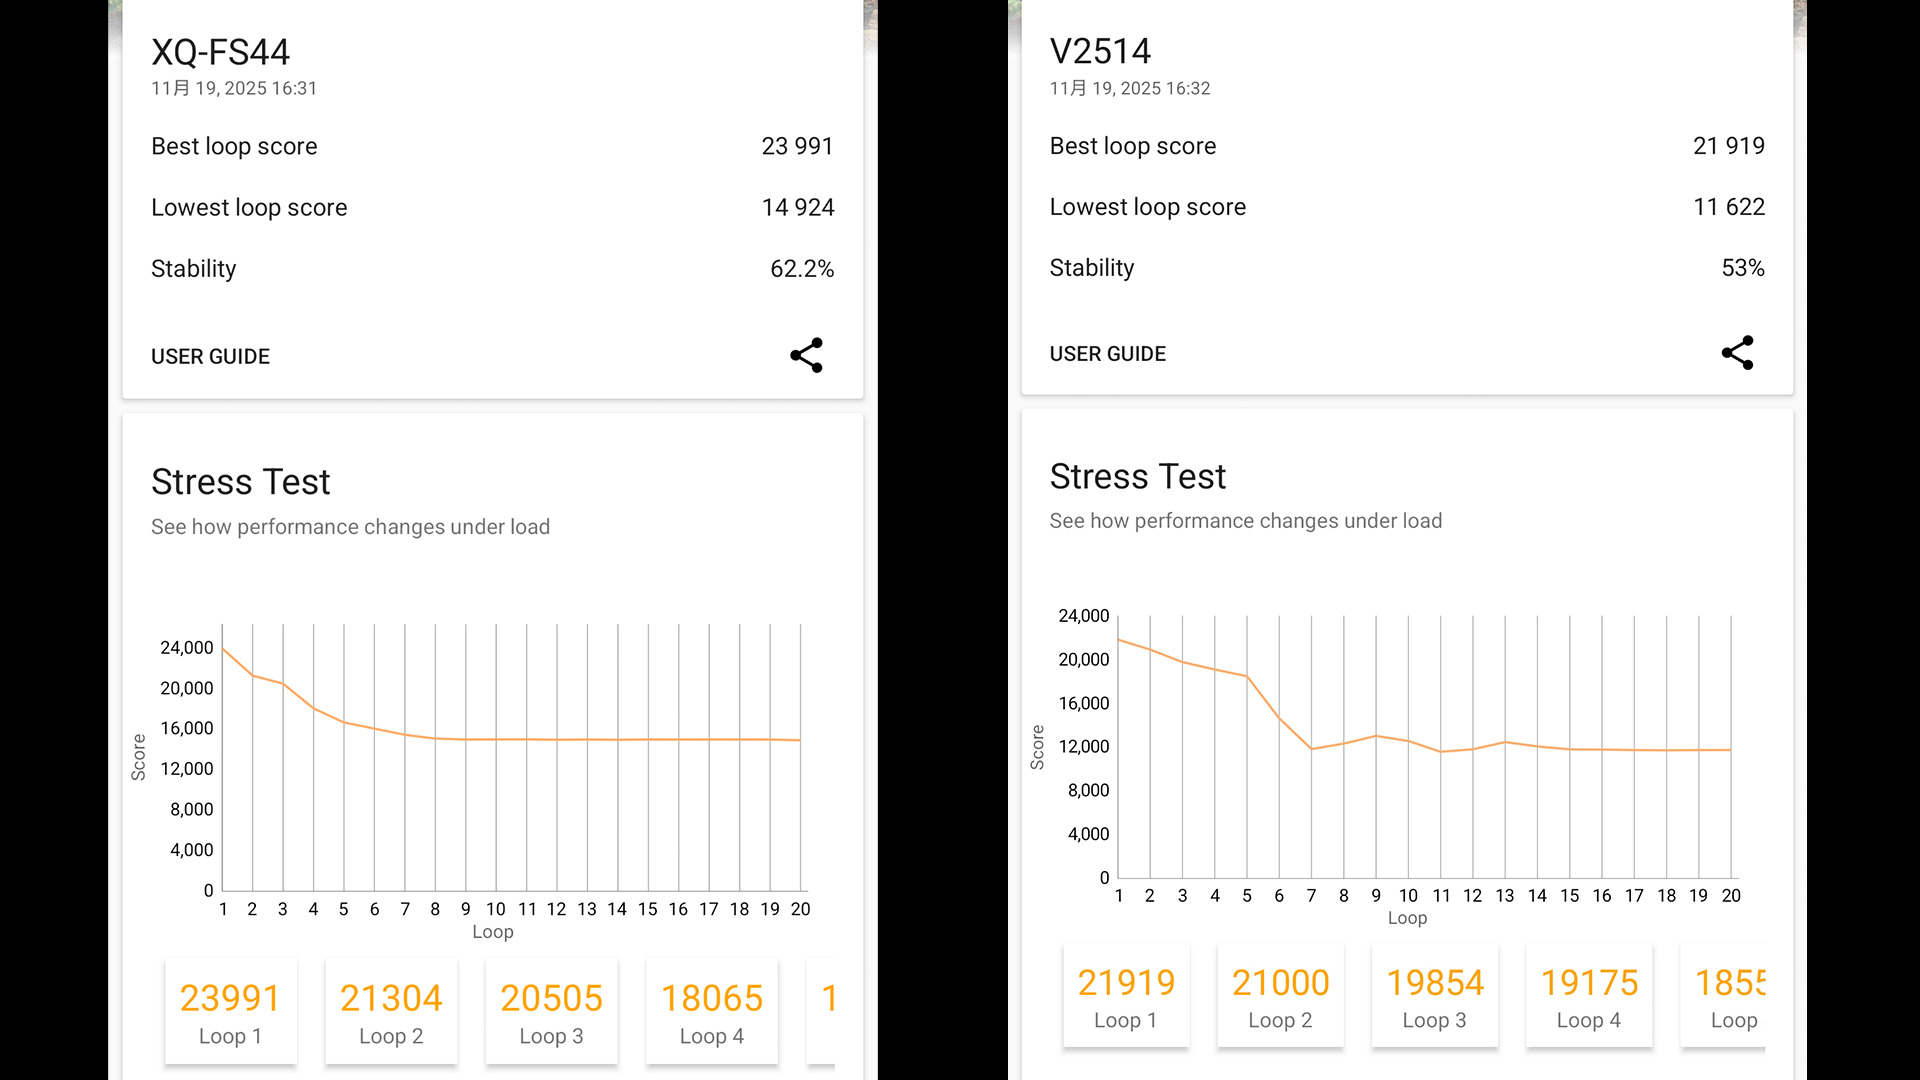Click share icon on V2514 card
Image resolution: width=1920 pixels, height=1080 pixels.
(1737, 353)
